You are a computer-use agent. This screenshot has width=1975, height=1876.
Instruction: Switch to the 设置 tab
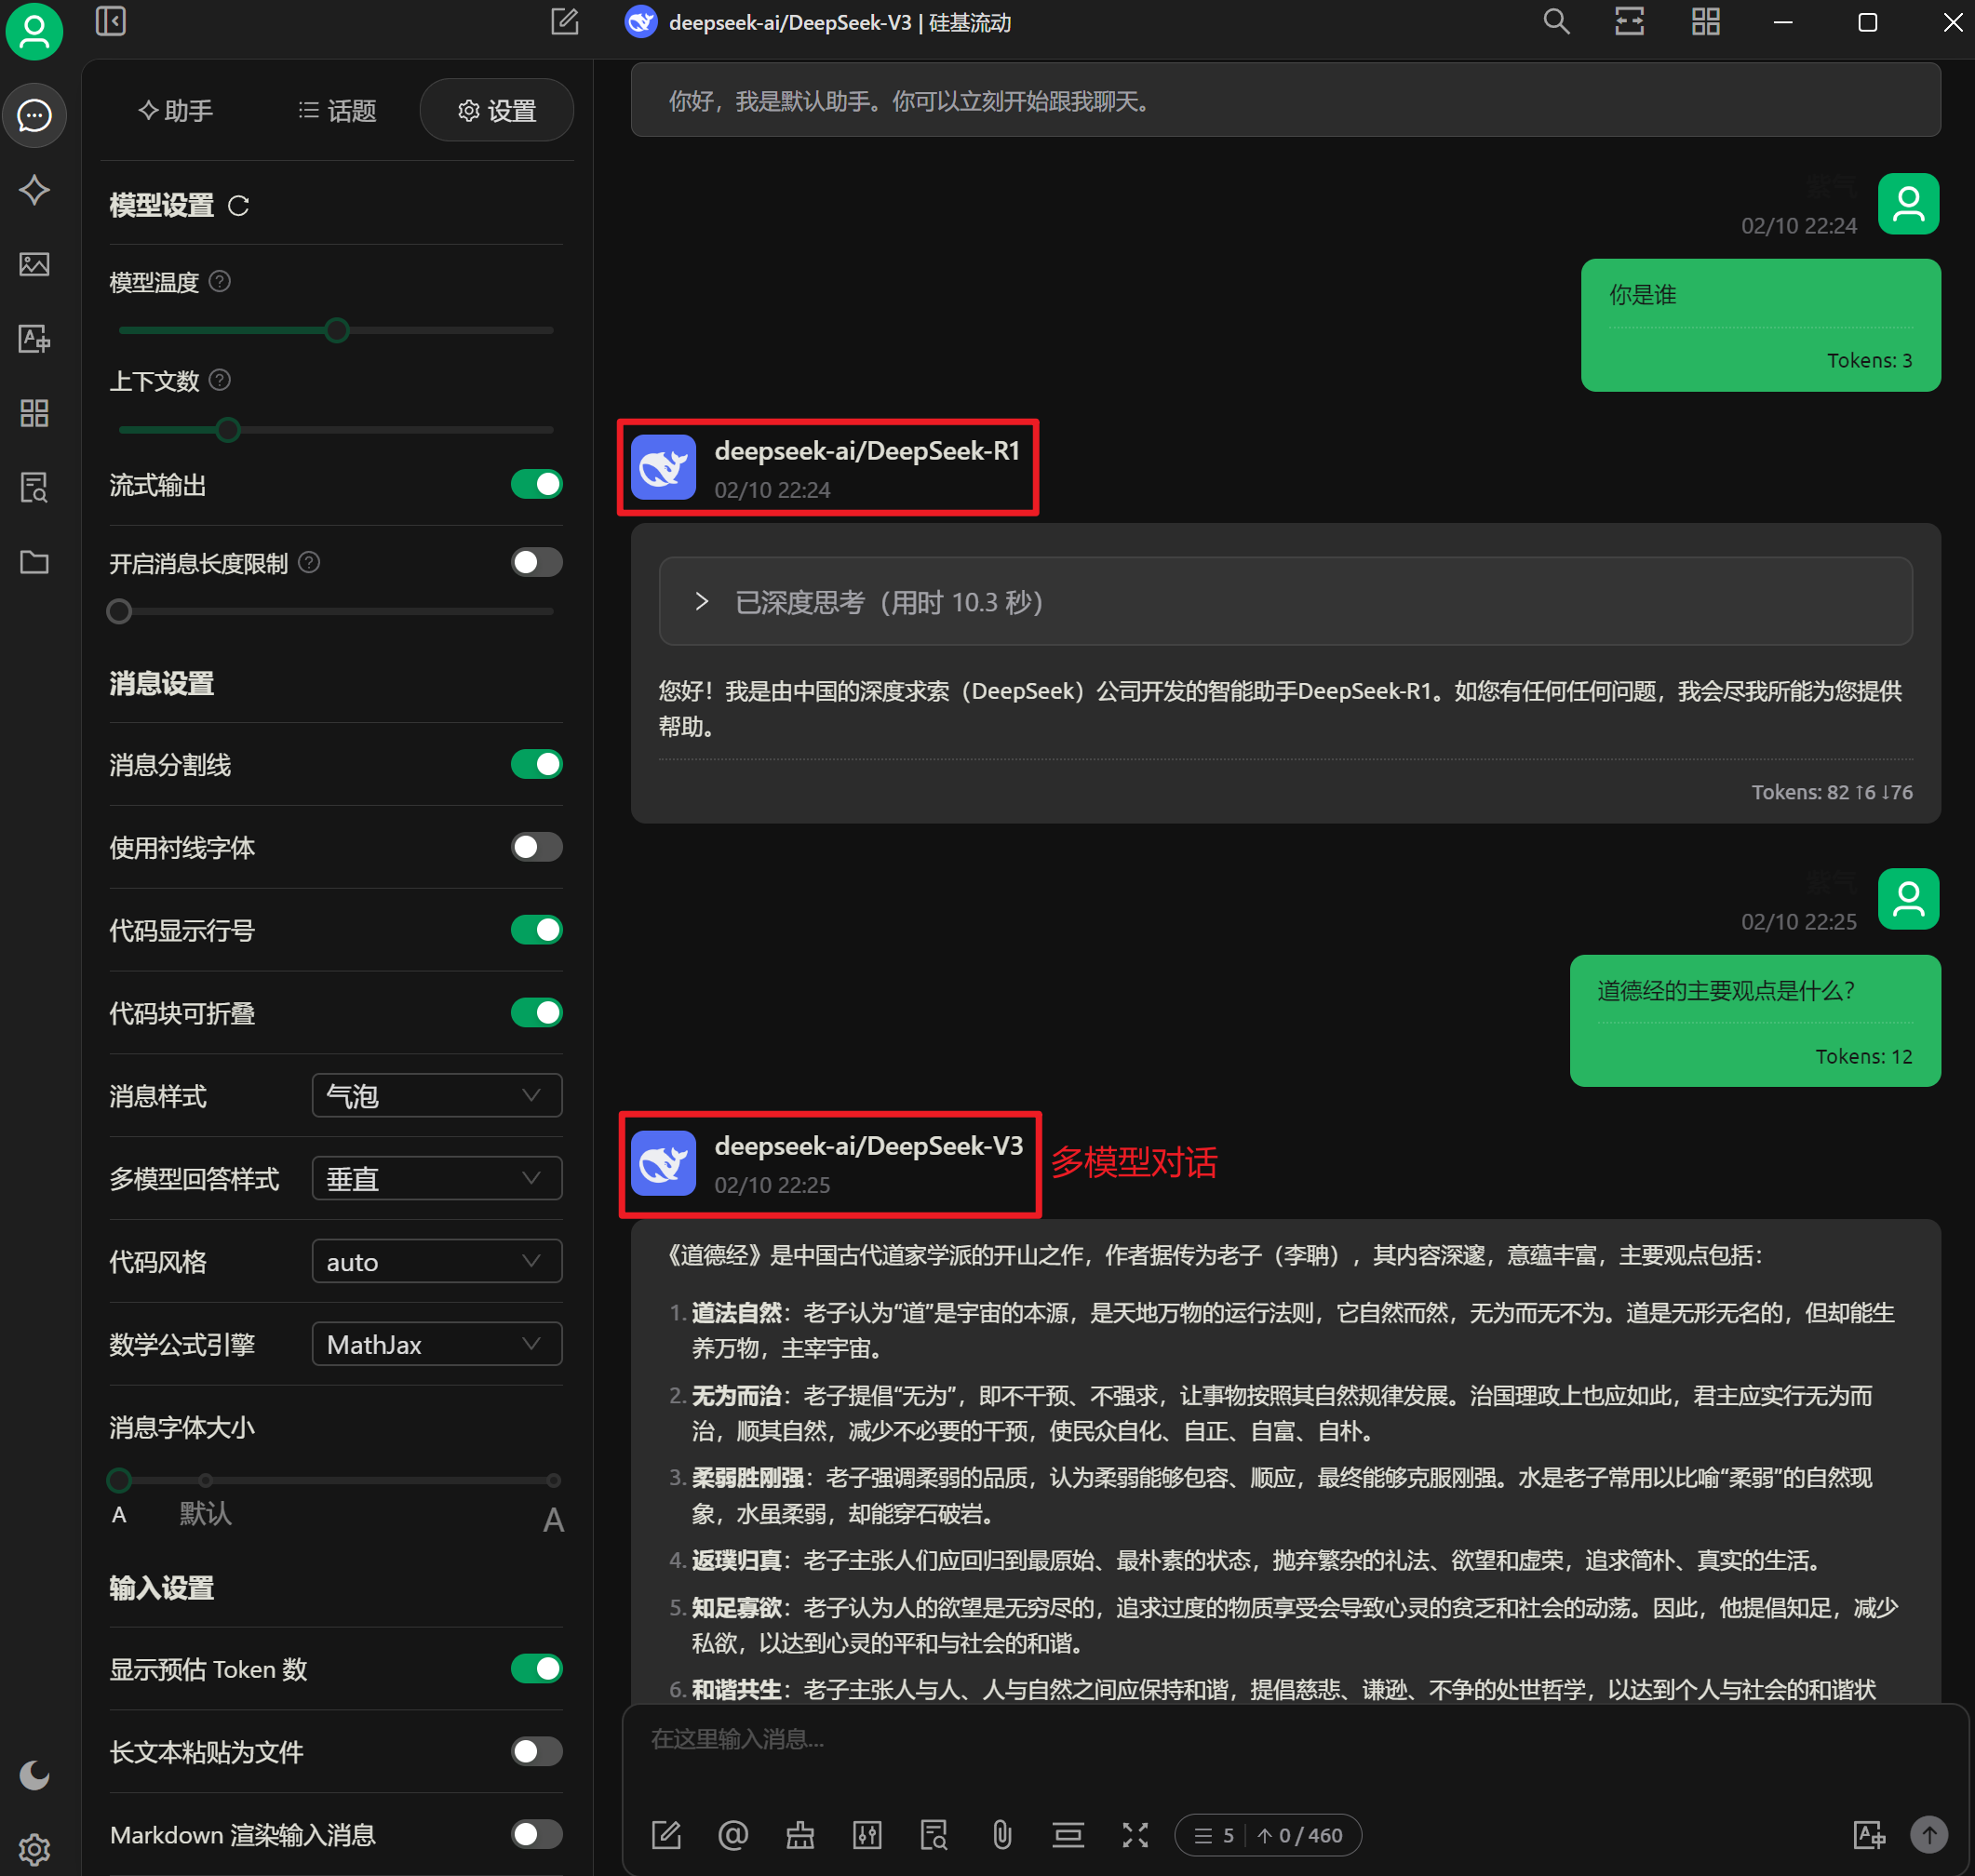[x=497, y=110]
